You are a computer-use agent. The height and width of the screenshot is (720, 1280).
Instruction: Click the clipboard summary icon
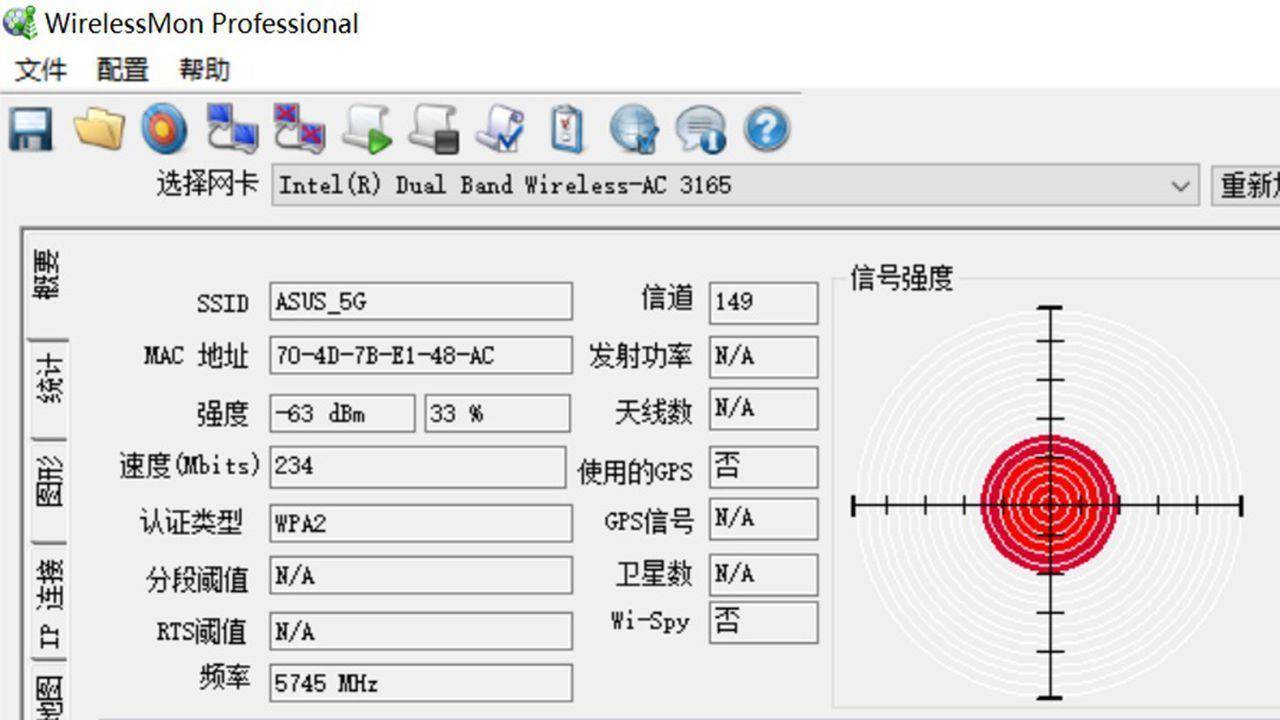[x=567, y=130]
